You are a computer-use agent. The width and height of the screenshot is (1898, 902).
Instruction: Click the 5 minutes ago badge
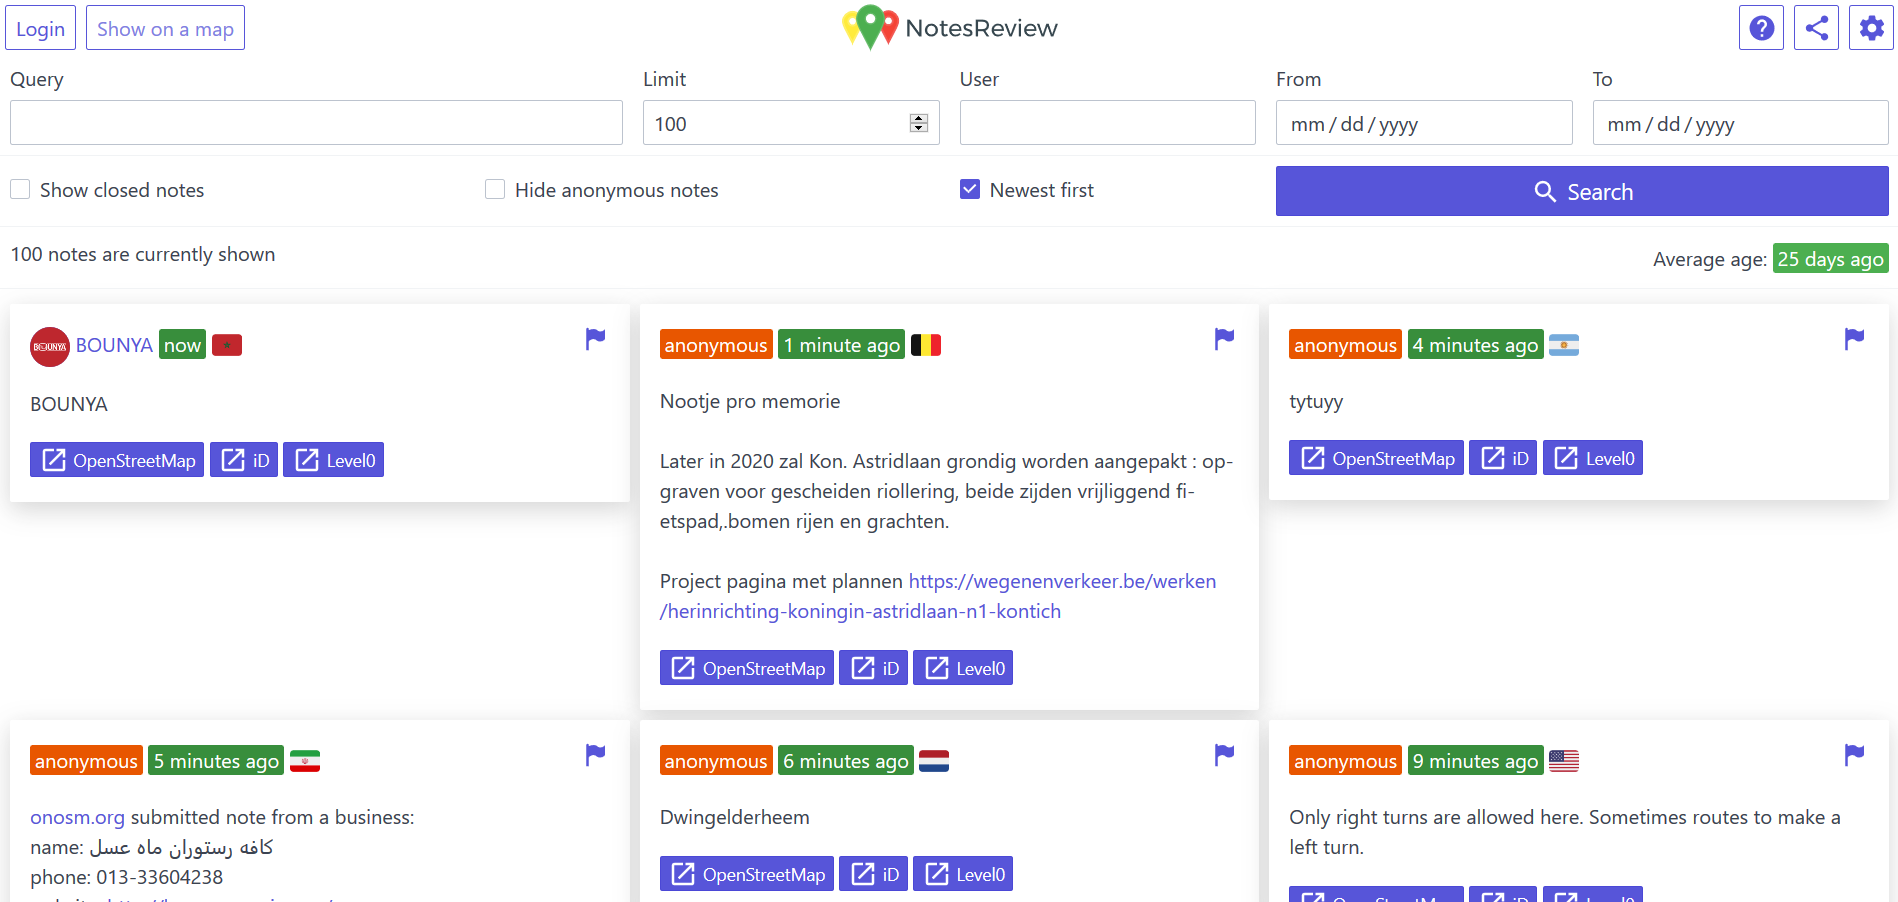pyautogui.click(x=216, y=761)
